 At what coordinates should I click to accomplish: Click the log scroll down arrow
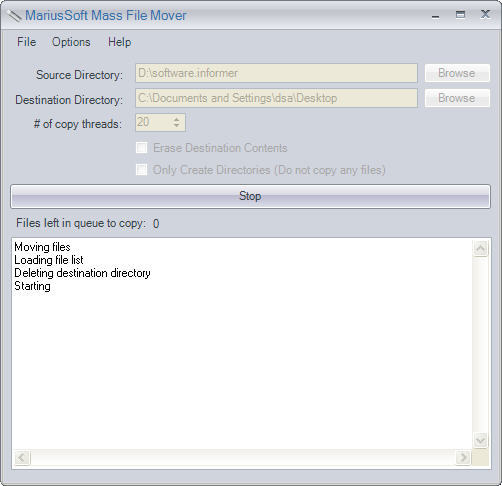[480, 441]
